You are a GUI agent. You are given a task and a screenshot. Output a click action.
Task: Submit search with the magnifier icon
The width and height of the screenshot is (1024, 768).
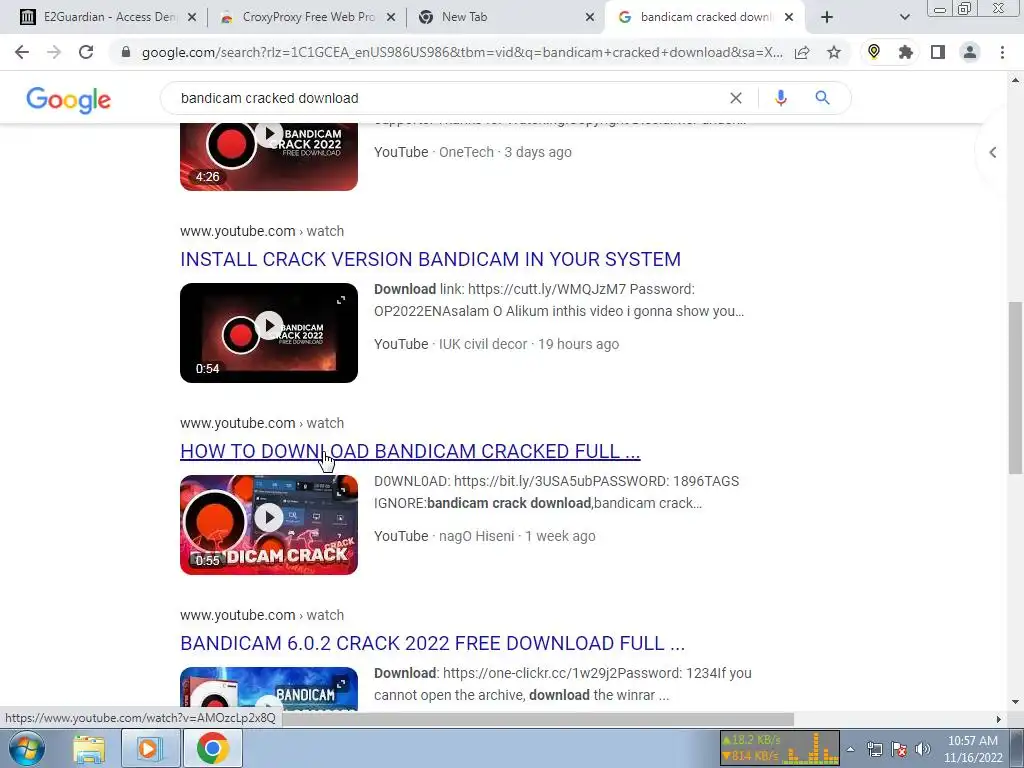822,98
